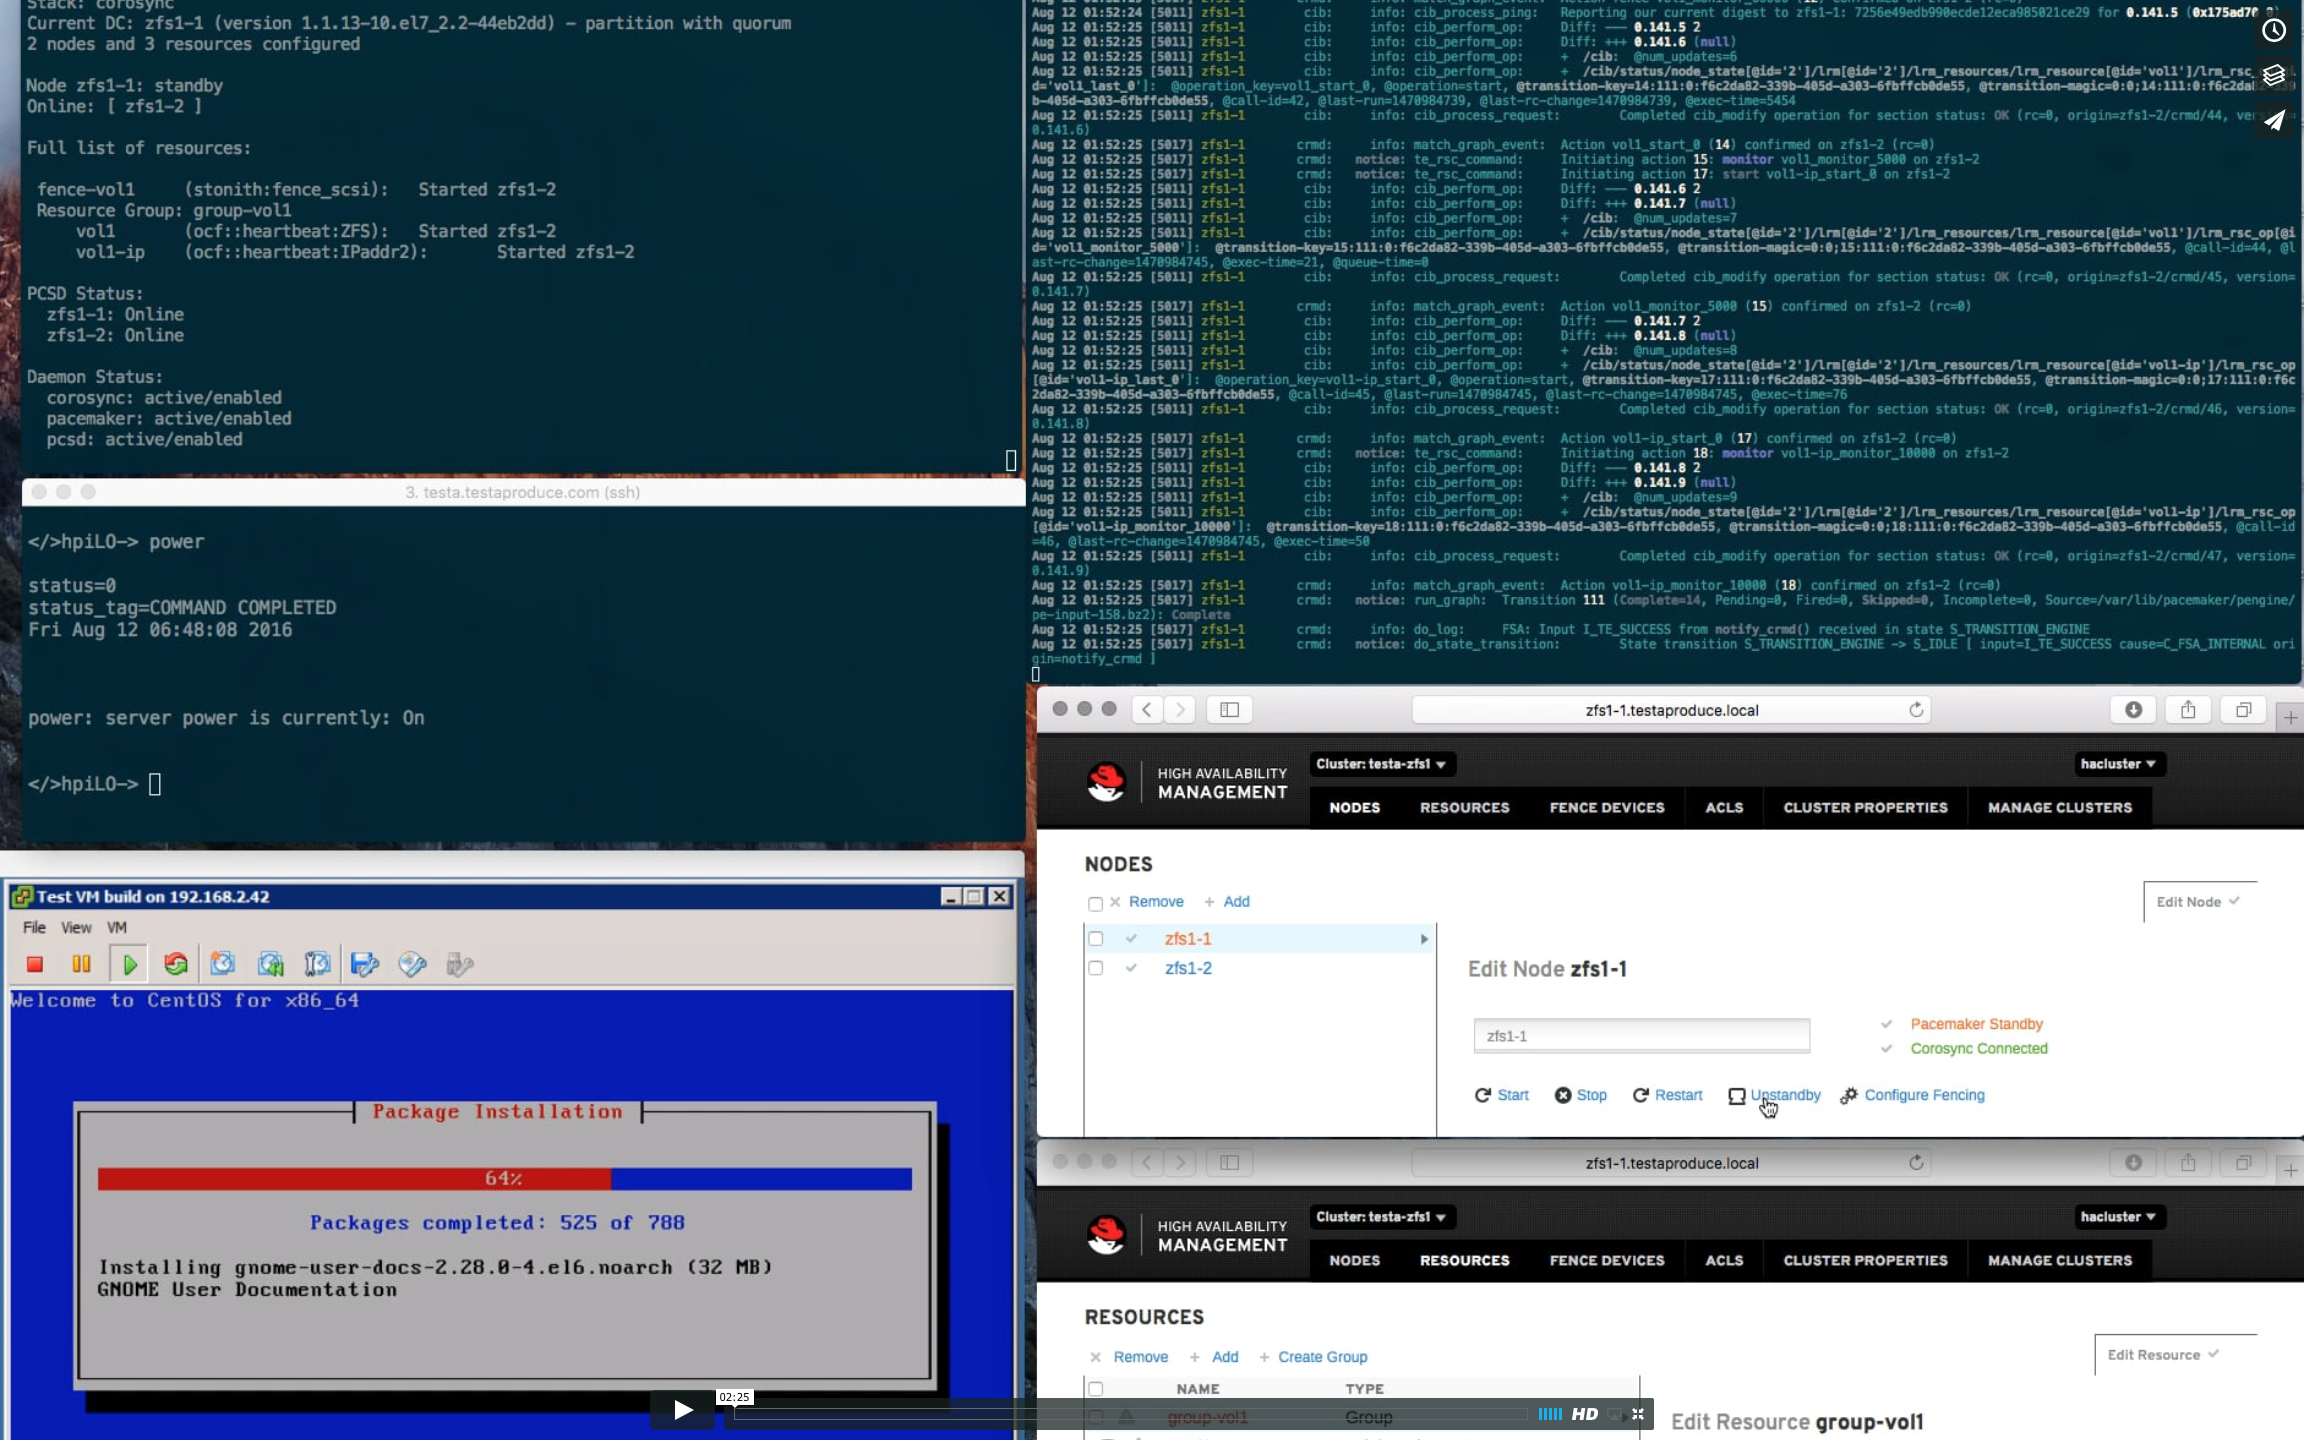Open the Nodes tab in upper window
The height and width of the screenshot is (1440, 2304).
pyautogui.click(x=1355, y=808)
